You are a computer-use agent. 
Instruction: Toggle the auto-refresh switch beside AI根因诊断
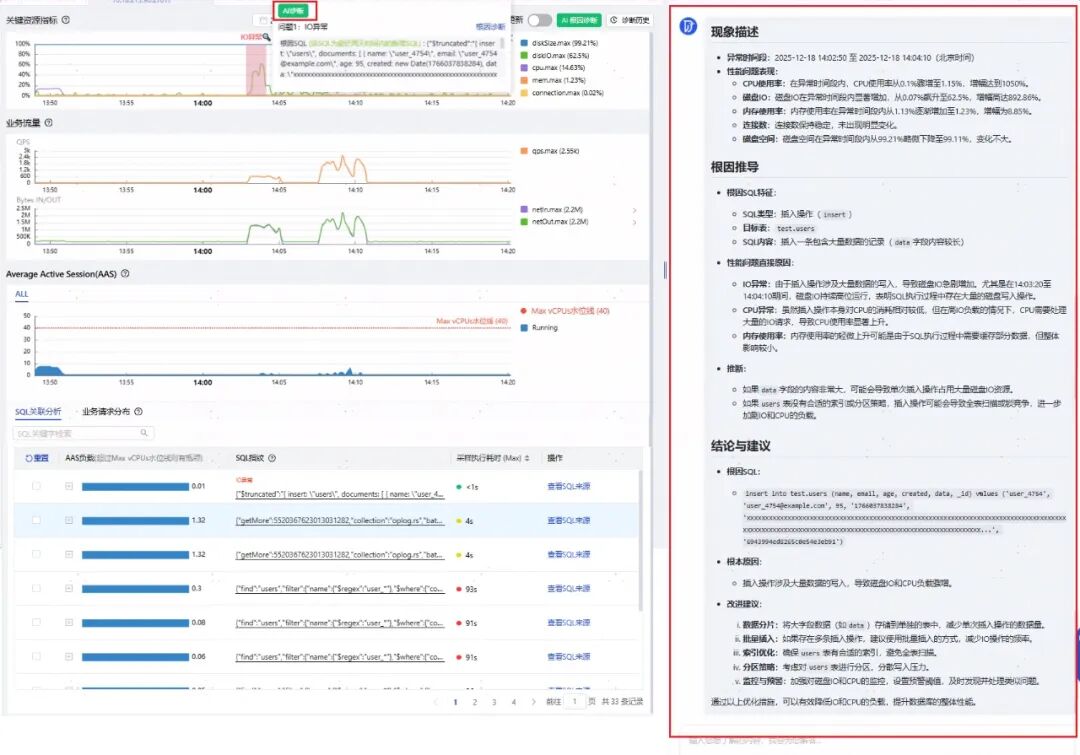pyautogui.click(x=540, y=20)
